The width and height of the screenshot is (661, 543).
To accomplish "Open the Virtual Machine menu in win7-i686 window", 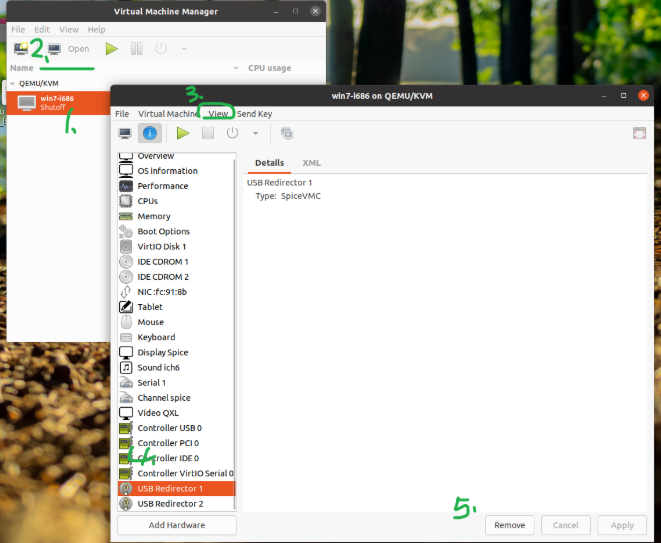I will (168, 114).
